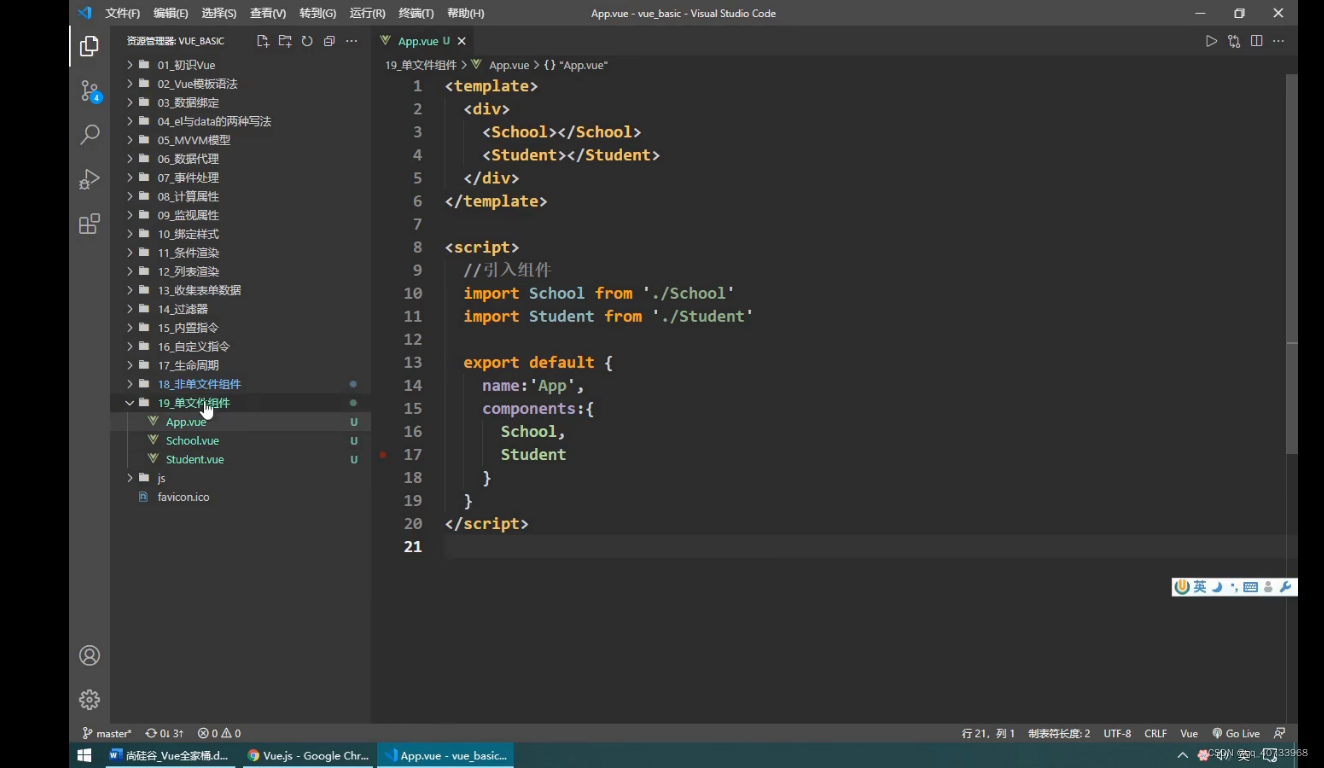
Task: Open changes compare icon in editor toolbar
Action: point(1234,41)
